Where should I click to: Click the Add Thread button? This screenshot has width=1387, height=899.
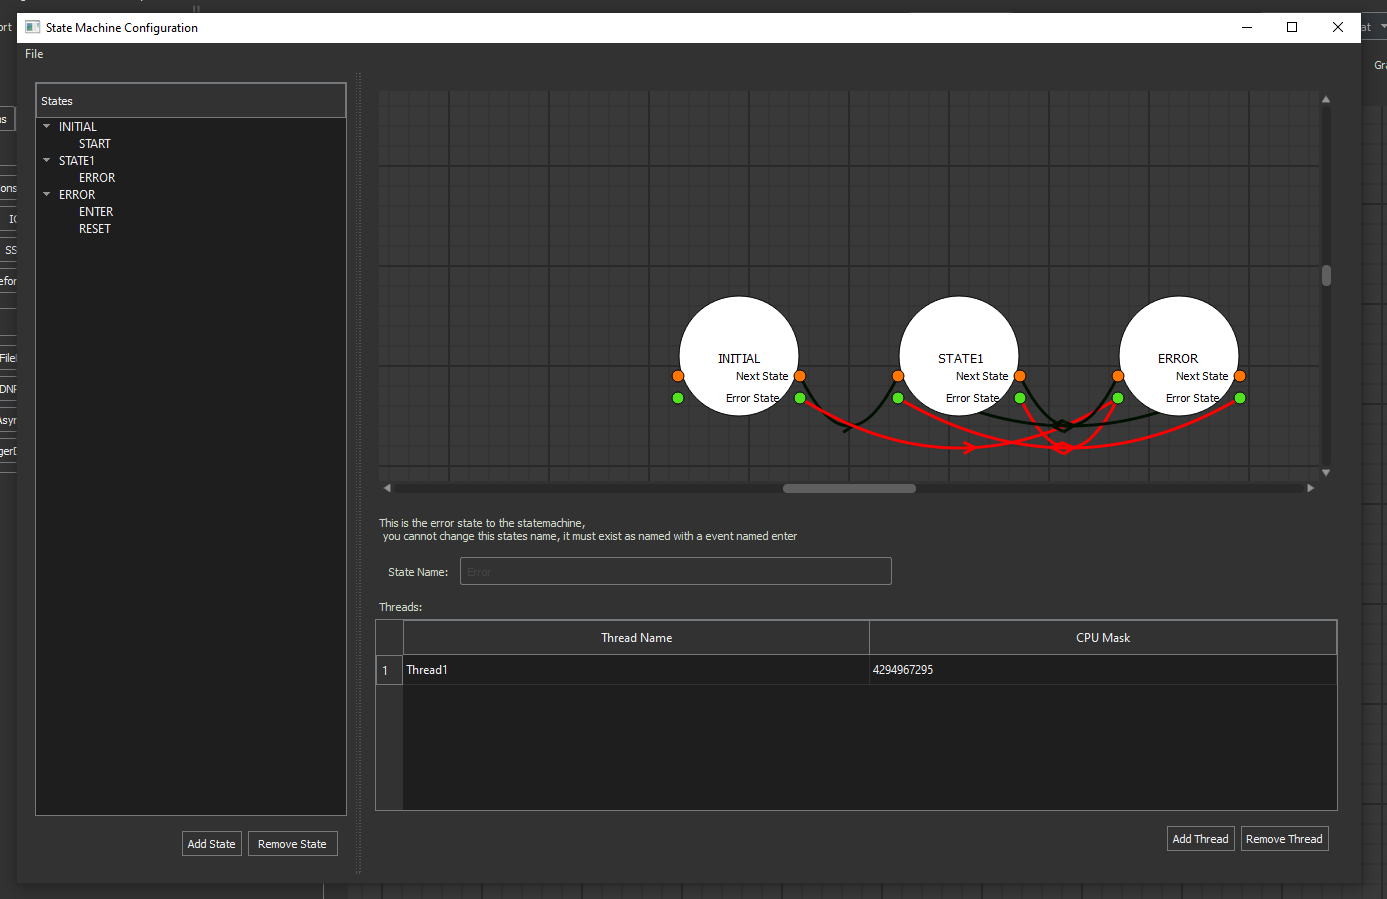[x=1200, y=839]
